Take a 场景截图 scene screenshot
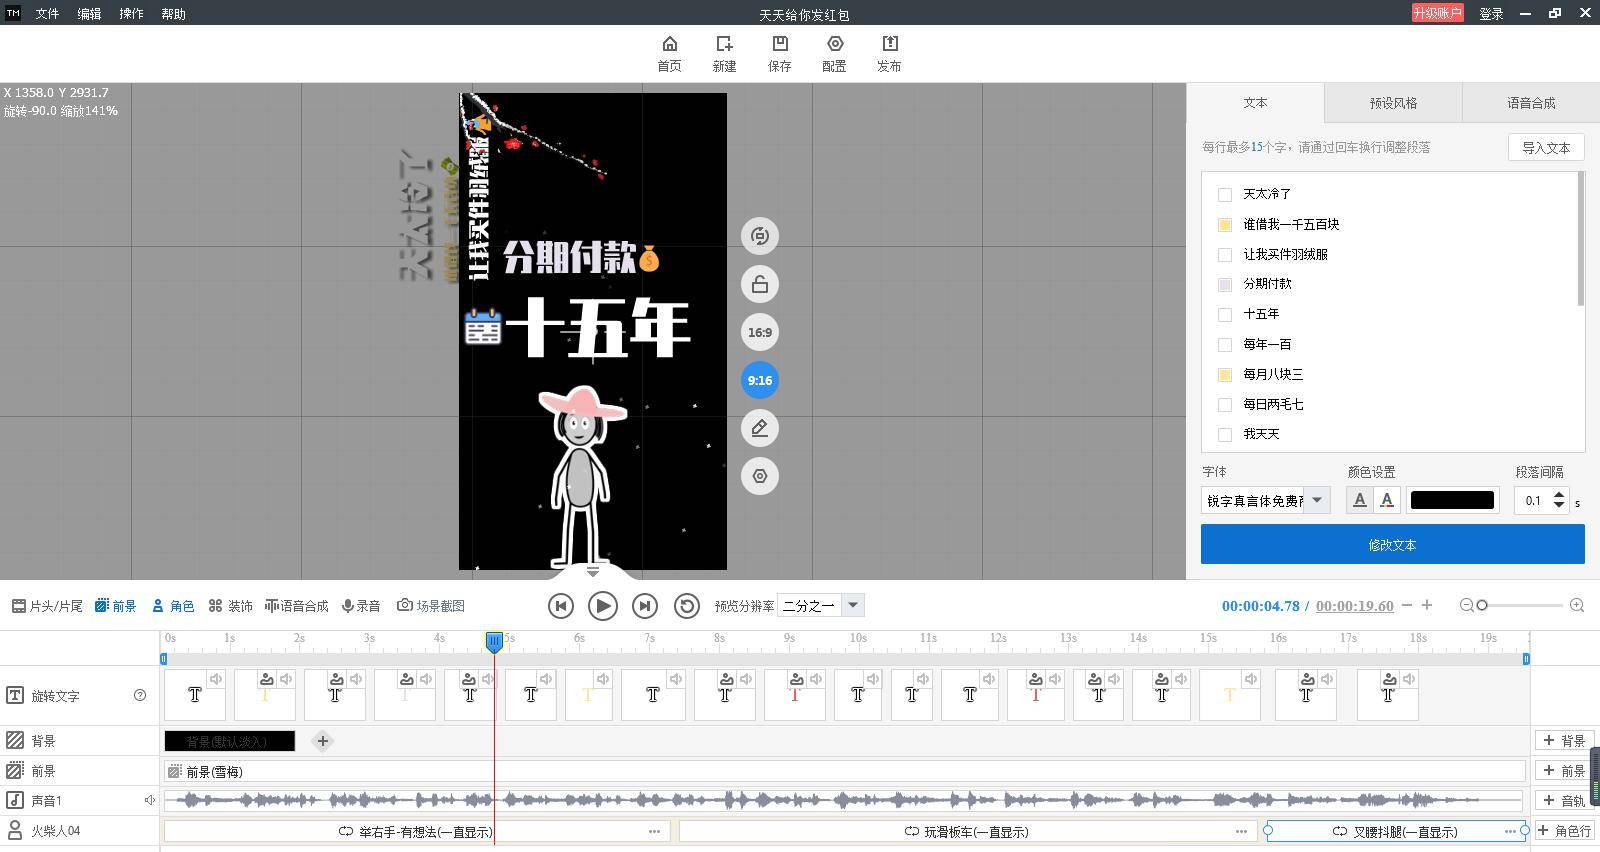This screenshot has height=852, width=1600. [431, 606]
